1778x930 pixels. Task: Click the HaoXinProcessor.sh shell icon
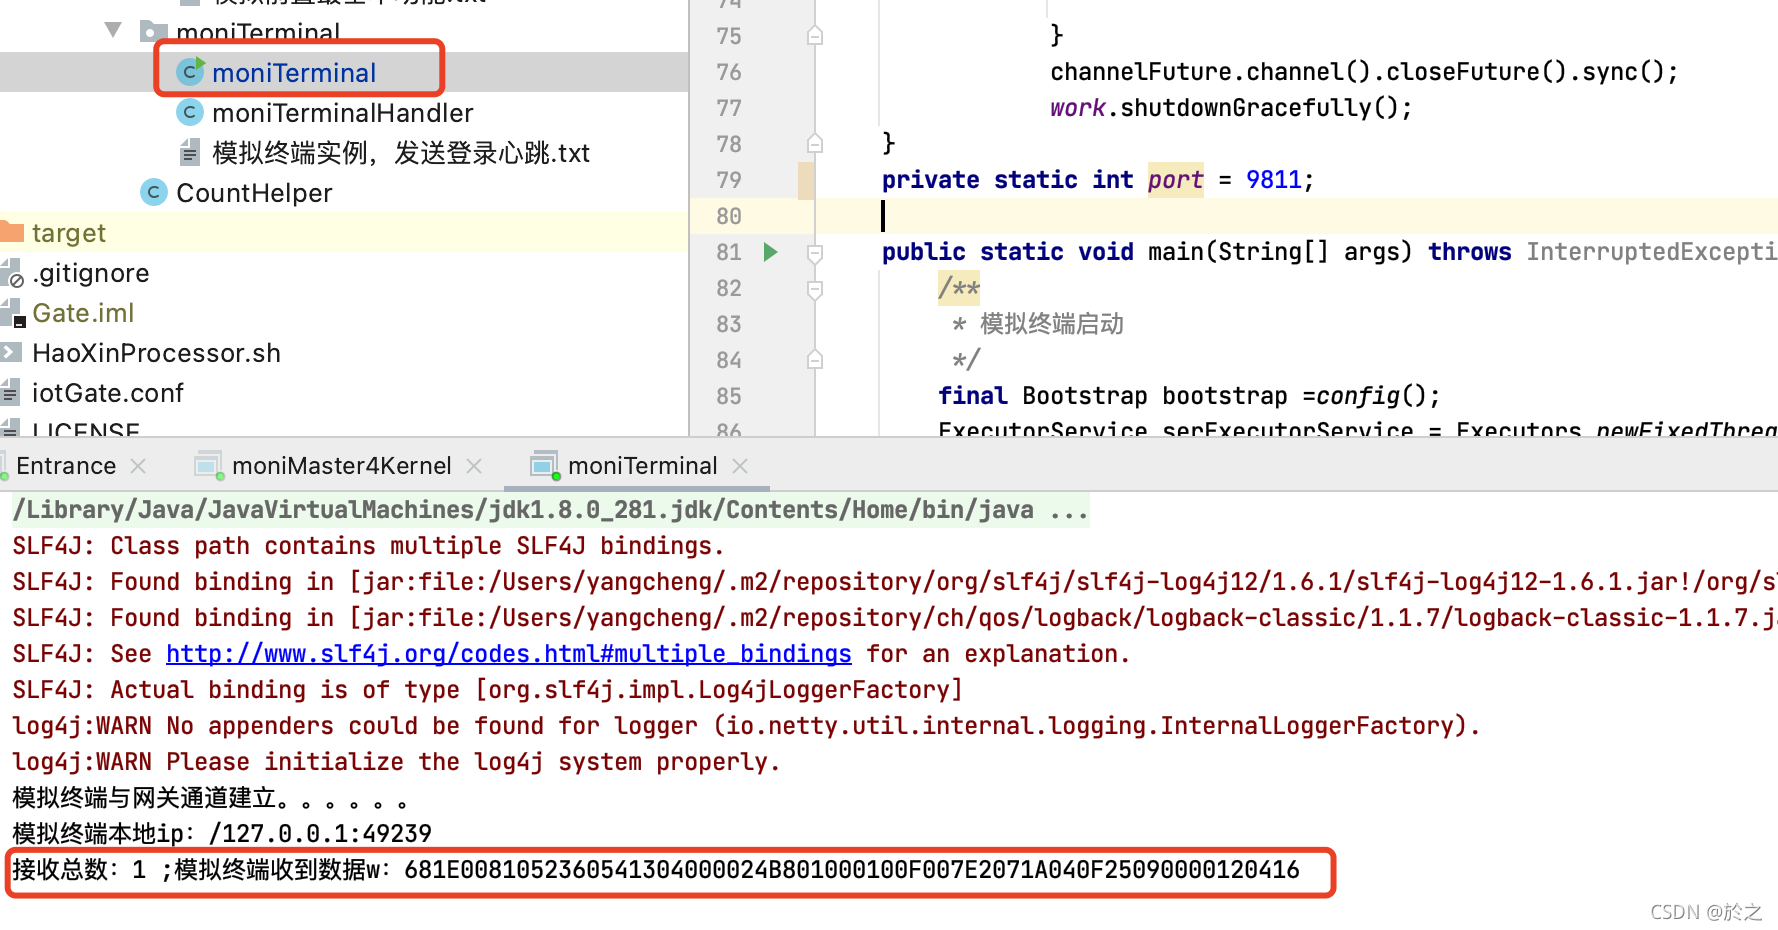11,352
